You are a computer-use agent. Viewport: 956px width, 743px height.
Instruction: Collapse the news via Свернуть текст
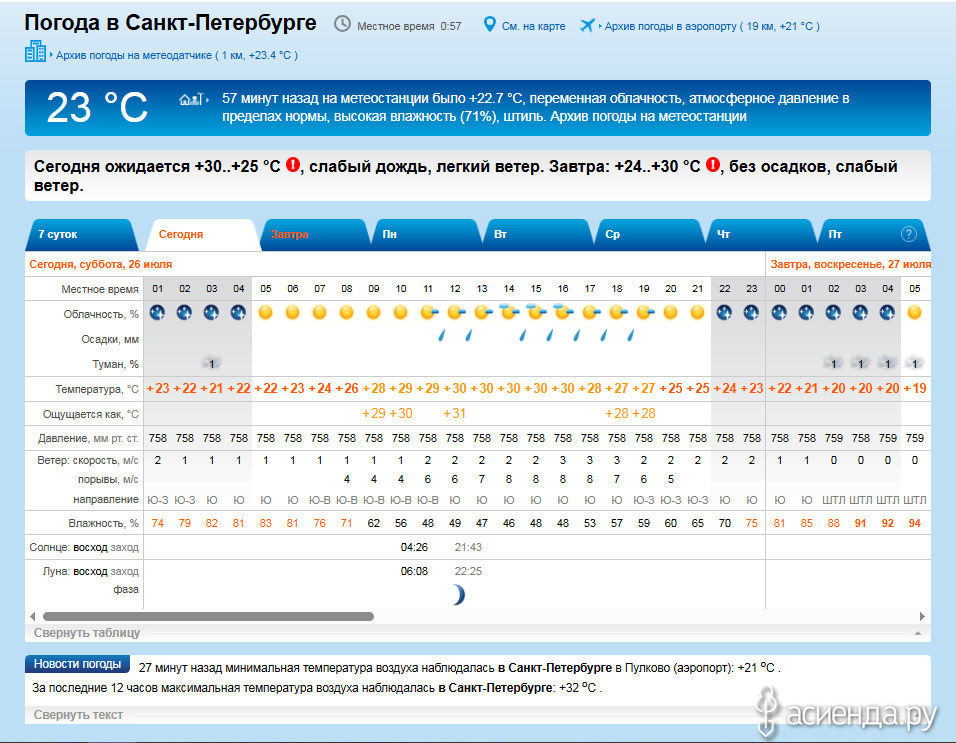pos(78,714)
